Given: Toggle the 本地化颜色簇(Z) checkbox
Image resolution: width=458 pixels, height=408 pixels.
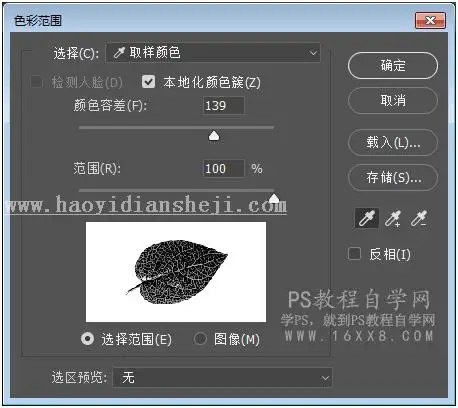Looking at the screenshot, I should (148, 82).
